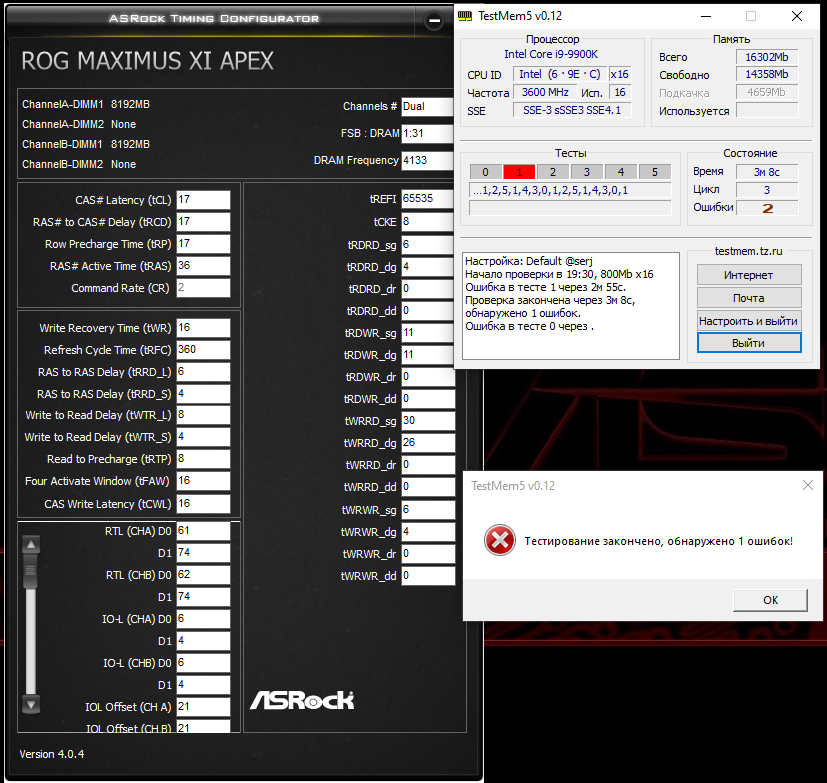Click the Four Activate Window (tFAW) field
The width and height of the screenshot is (827, 783).
tap(203, 481)
